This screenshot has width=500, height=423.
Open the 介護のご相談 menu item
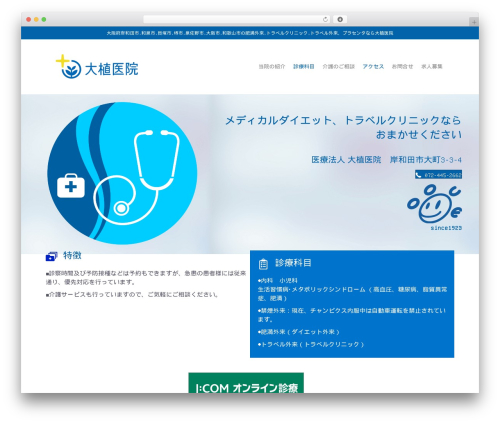click(338, 67)
